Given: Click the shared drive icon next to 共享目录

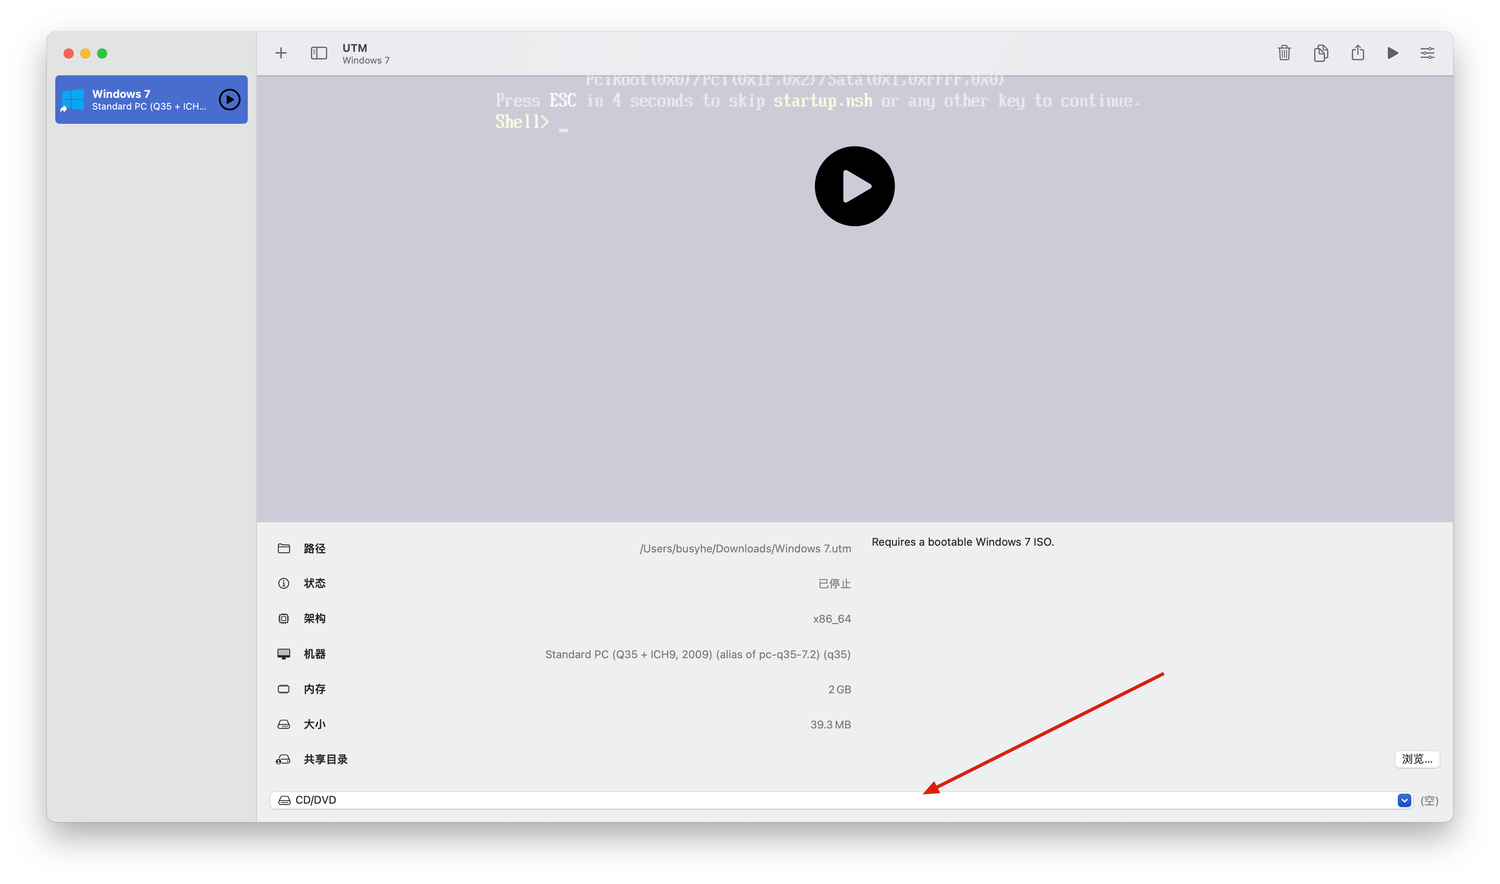Looking at the screenshot, I should [284, 759].
